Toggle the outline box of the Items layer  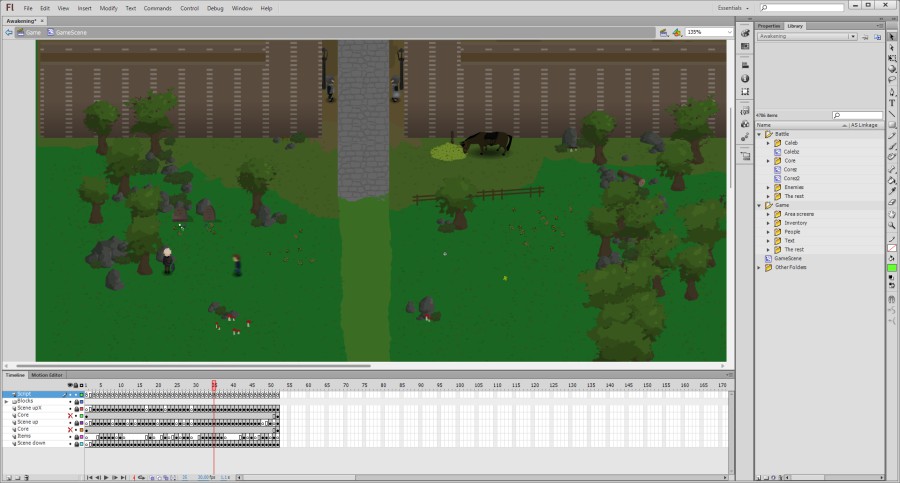pos(81,436)
